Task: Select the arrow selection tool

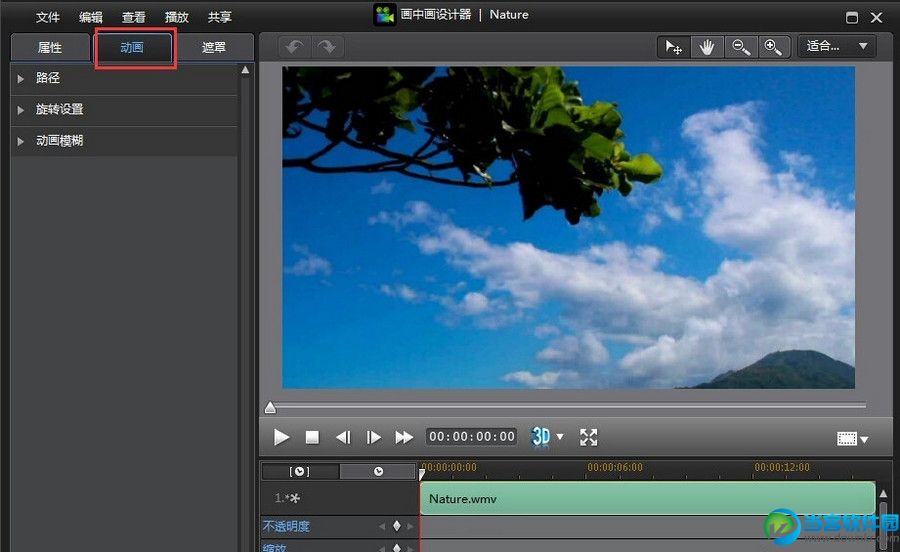Action: click(674, 47)
